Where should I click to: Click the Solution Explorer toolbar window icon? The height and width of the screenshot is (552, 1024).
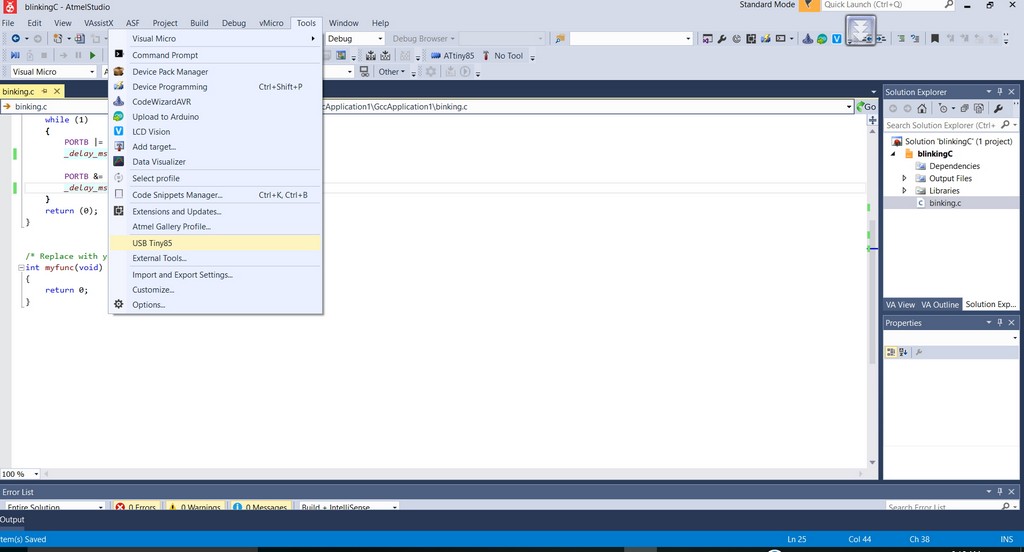pyautogui.click(x=707, y=39)
